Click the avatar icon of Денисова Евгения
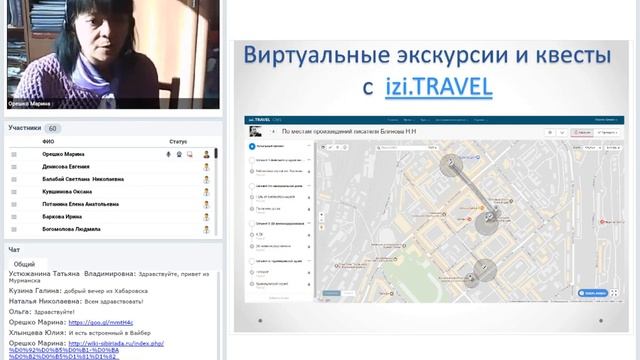The height and width of the screenshot is (360, 640). 207,167
